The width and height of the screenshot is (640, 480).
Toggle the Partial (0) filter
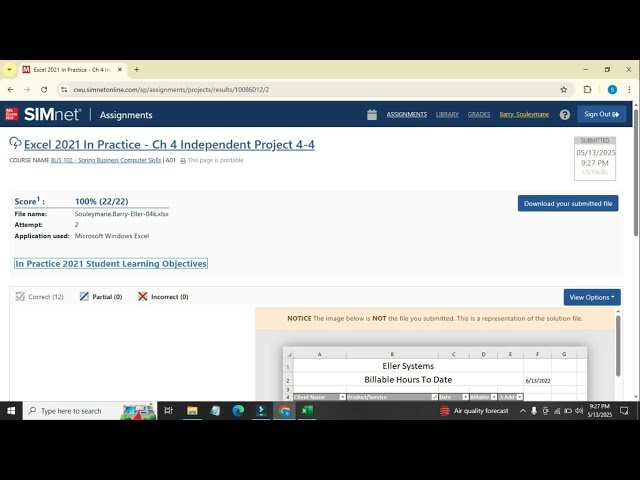coord(101,297)
